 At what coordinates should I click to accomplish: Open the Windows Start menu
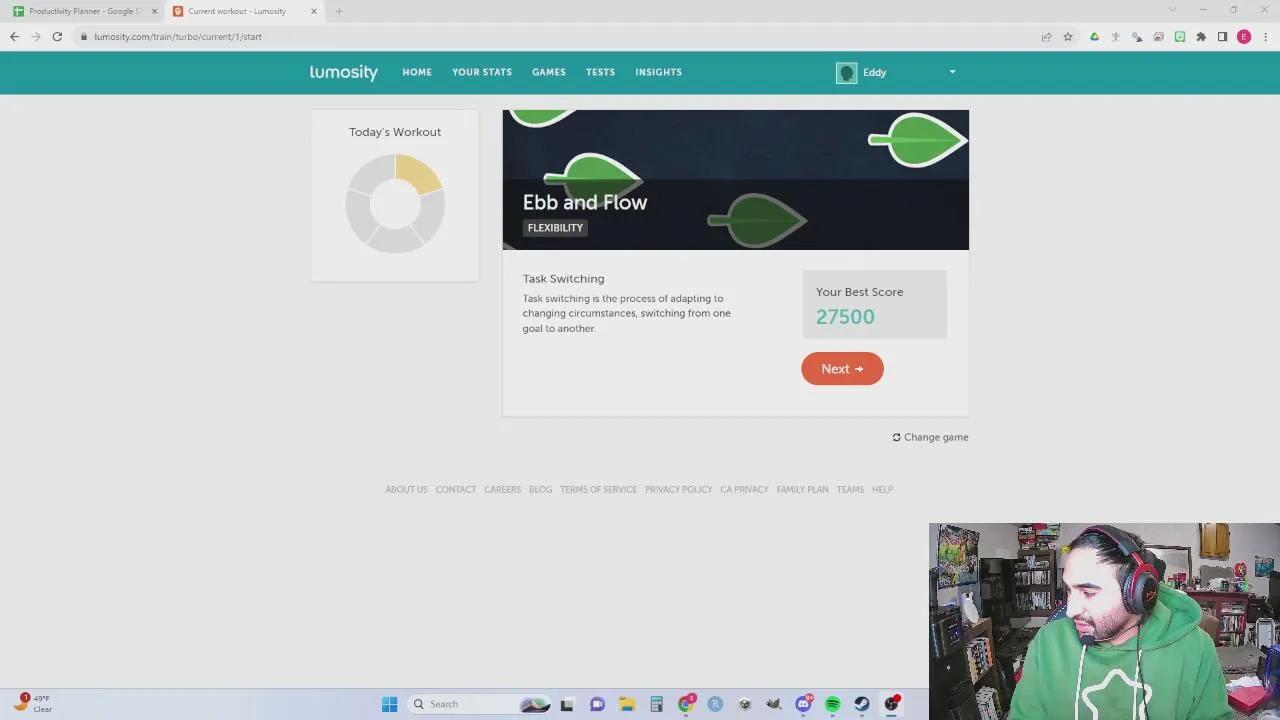coord(389,704)
